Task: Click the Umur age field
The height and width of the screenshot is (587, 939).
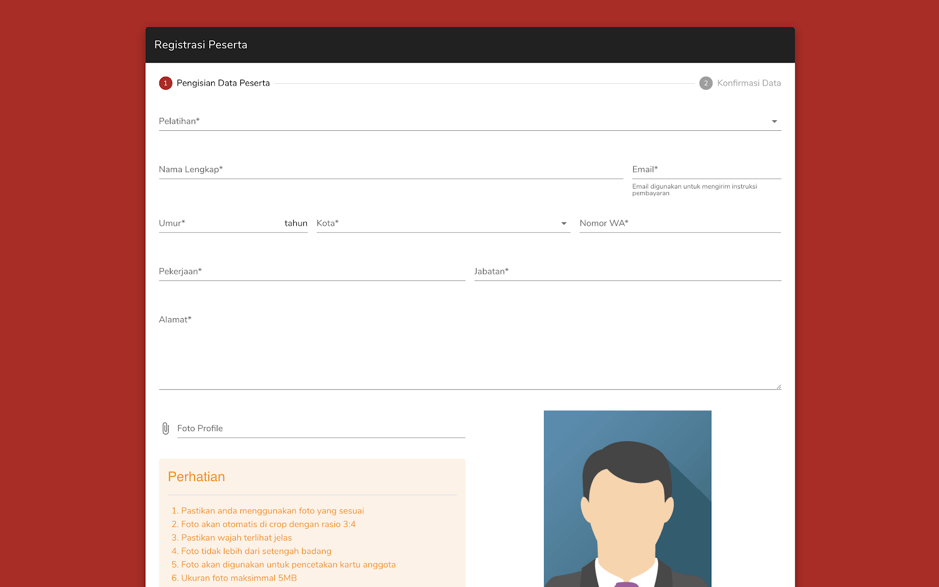Action: point(219,224)
